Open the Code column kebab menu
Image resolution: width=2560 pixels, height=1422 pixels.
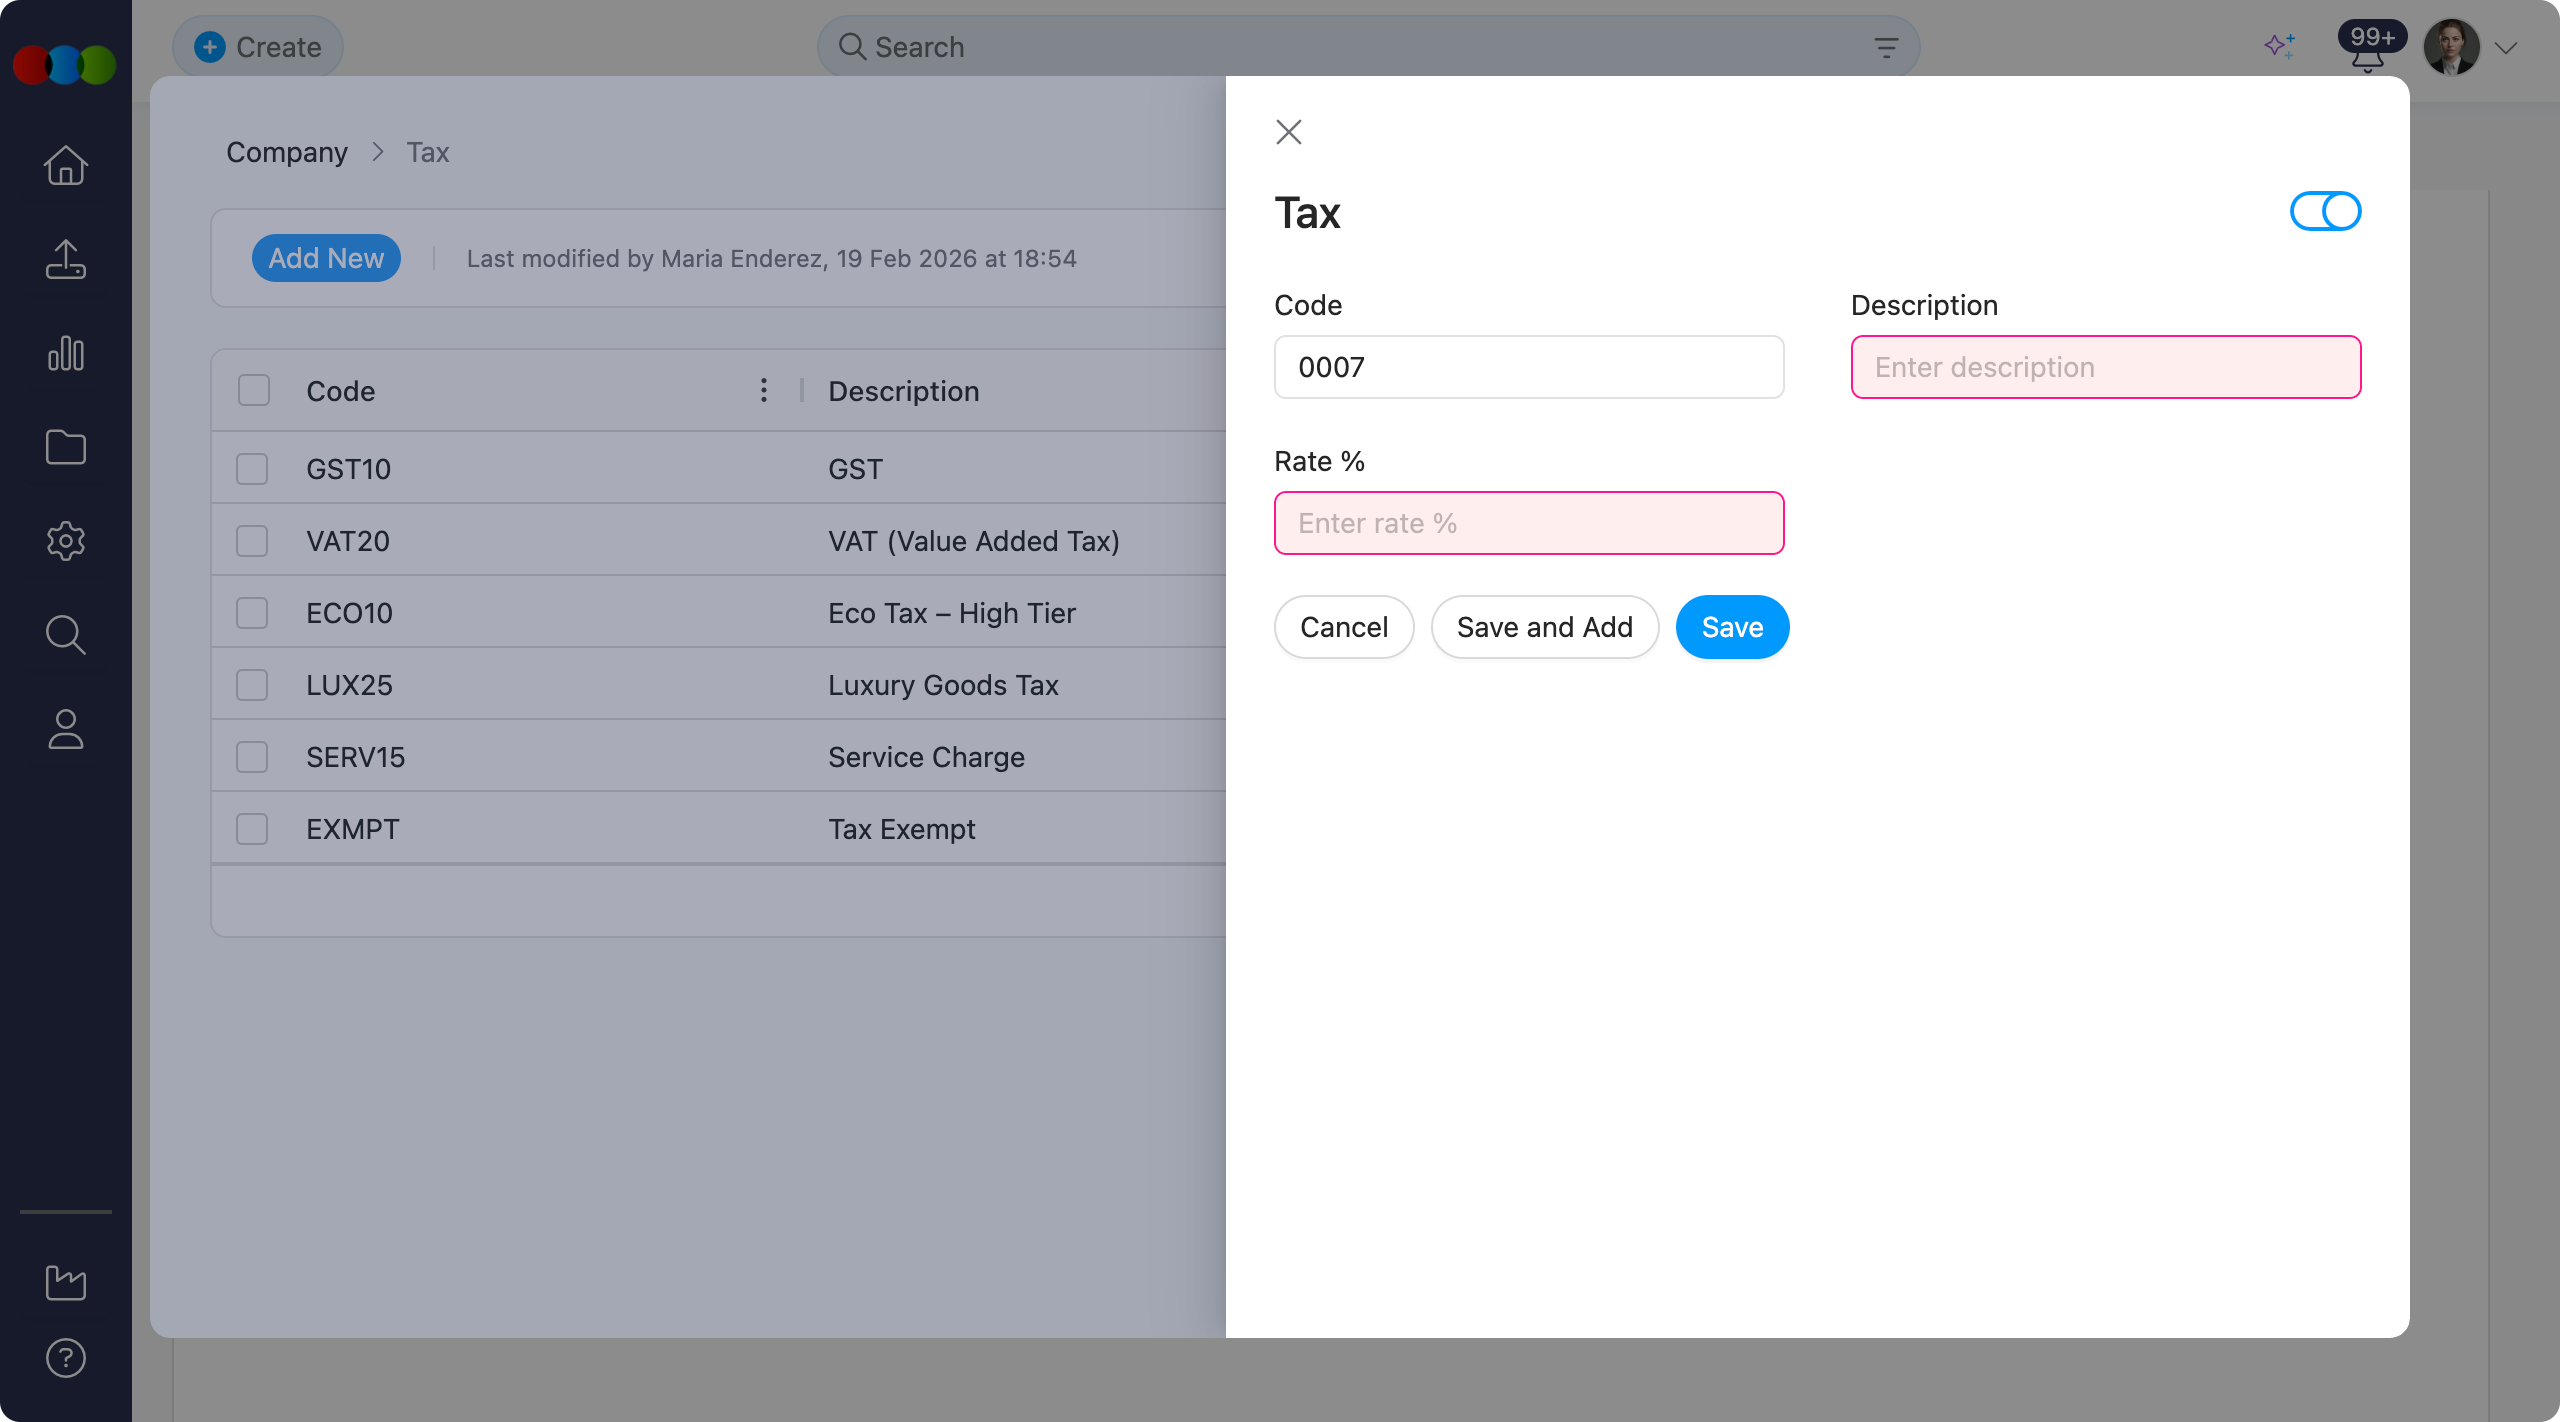[763, 390]
